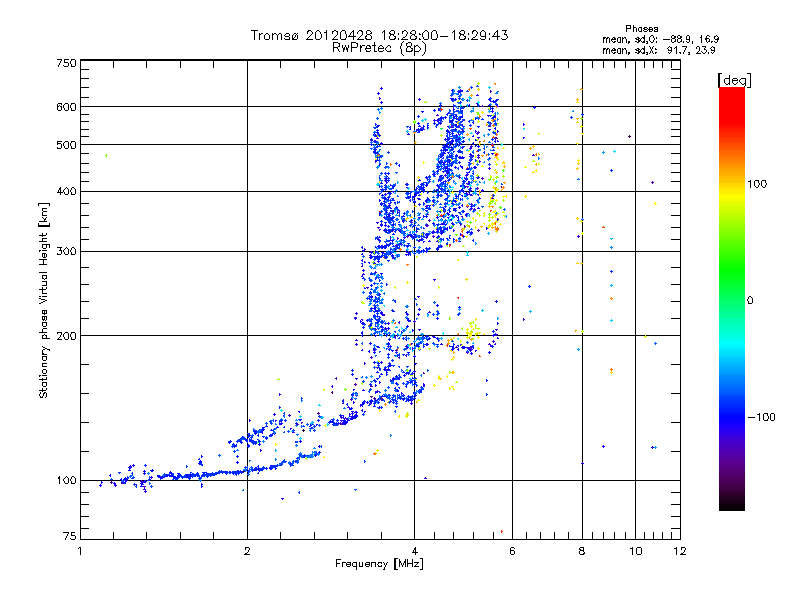This screenshot has height=600, width=800.
Task: Click the "Stationary phase Virtual Height [km]" axis title
Action: [x=44, y=300]
